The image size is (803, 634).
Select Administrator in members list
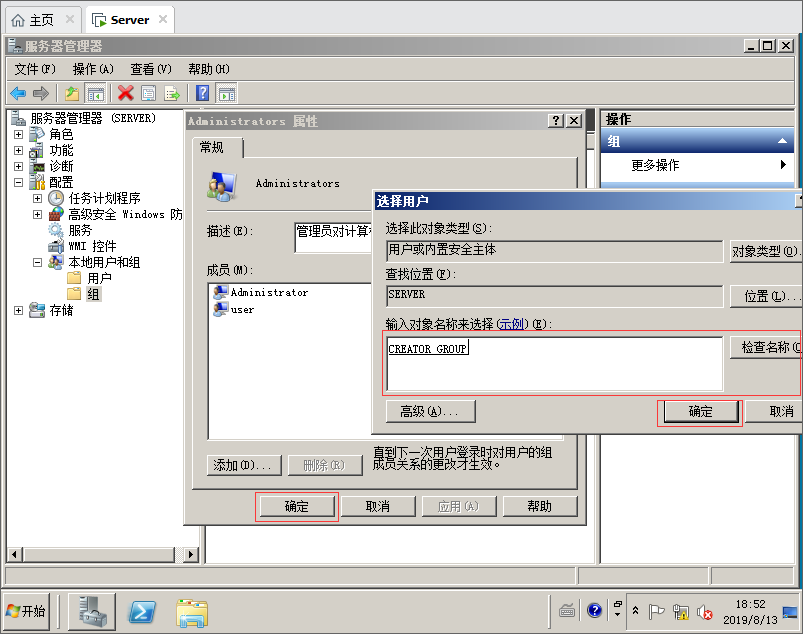269,292
